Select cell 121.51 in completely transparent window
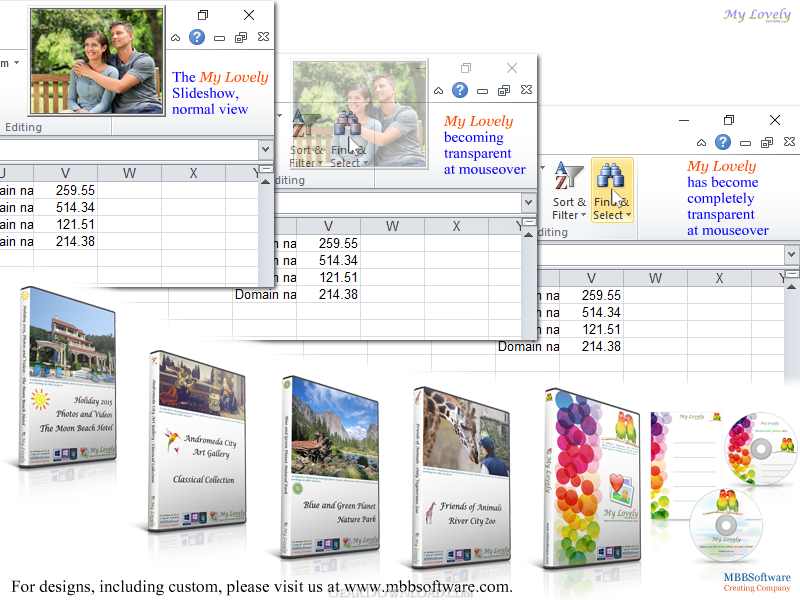 click(591, 330)
